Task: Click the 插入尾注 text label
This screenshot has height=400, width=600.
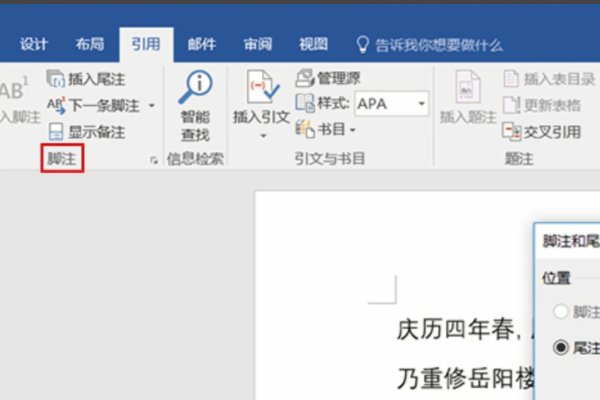Action: (x=96, y=79)
